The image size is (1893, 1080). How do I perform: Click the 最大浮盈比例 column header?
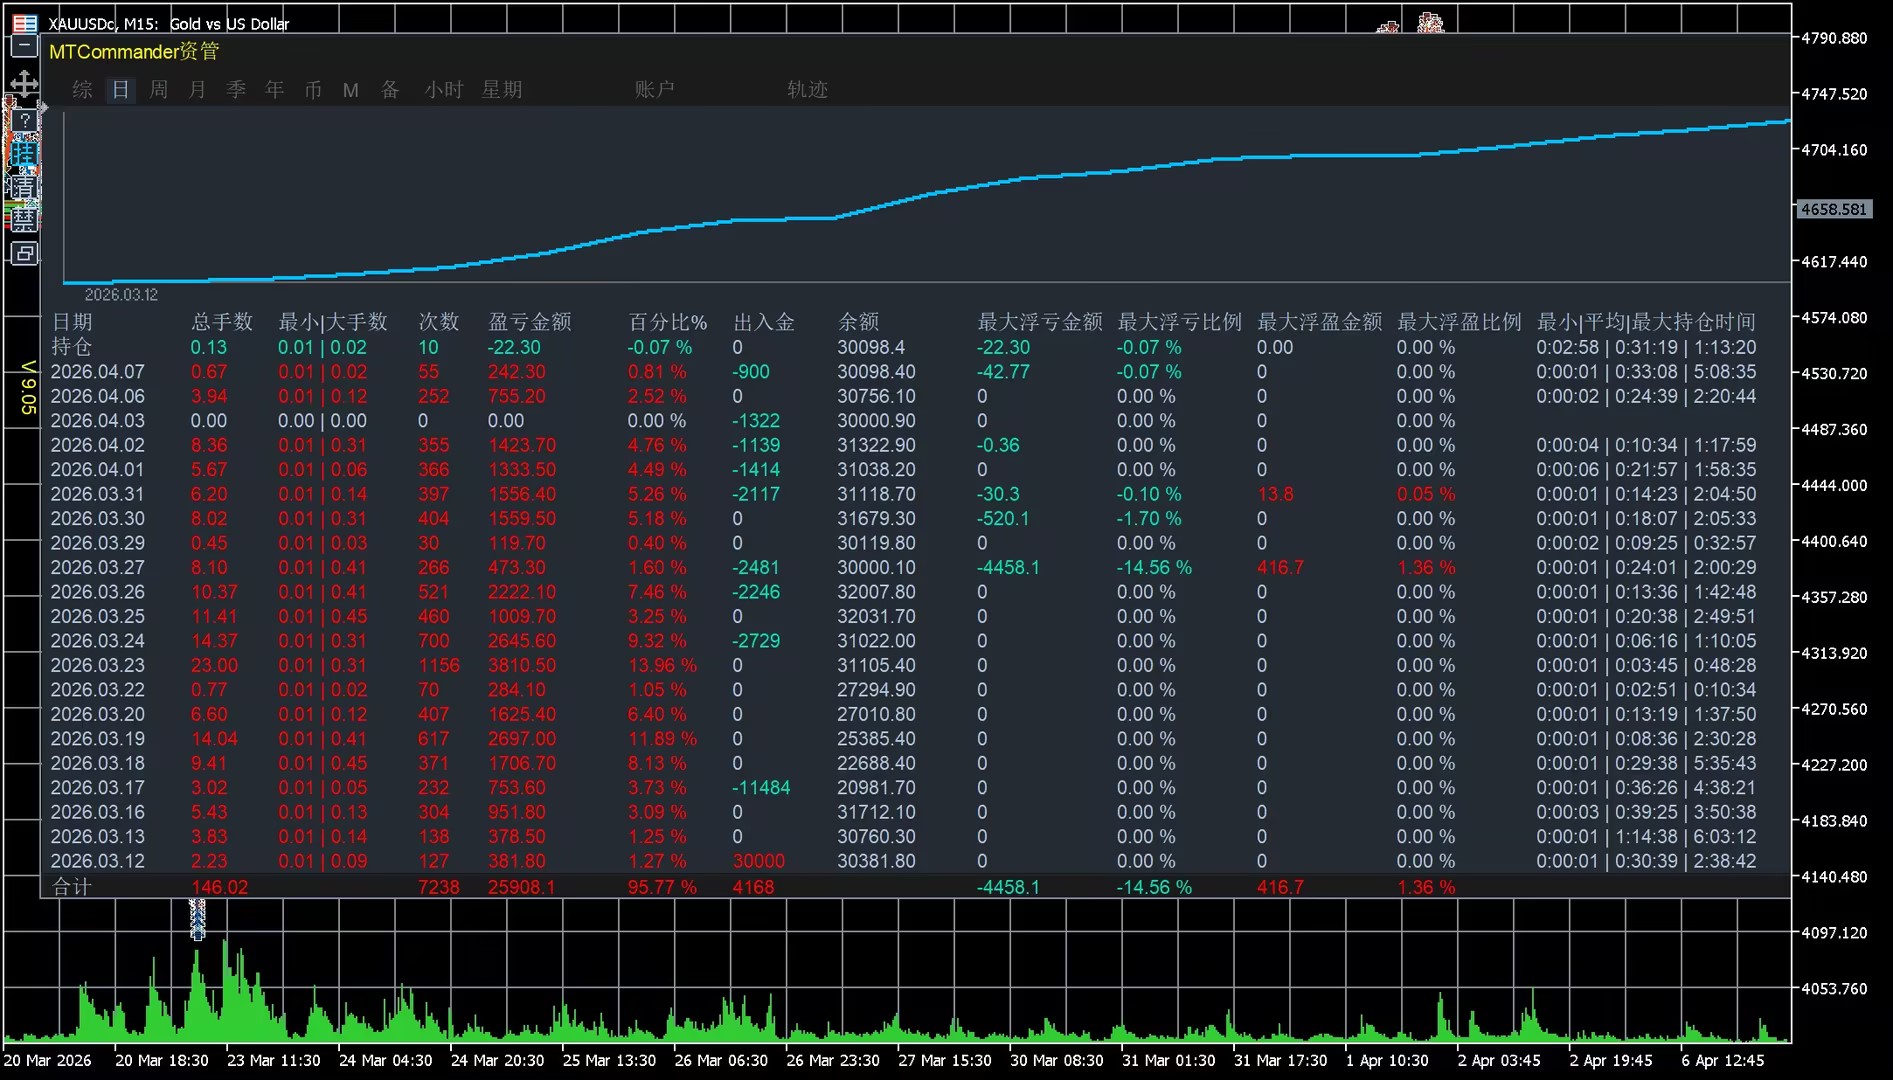point(1460,322)
